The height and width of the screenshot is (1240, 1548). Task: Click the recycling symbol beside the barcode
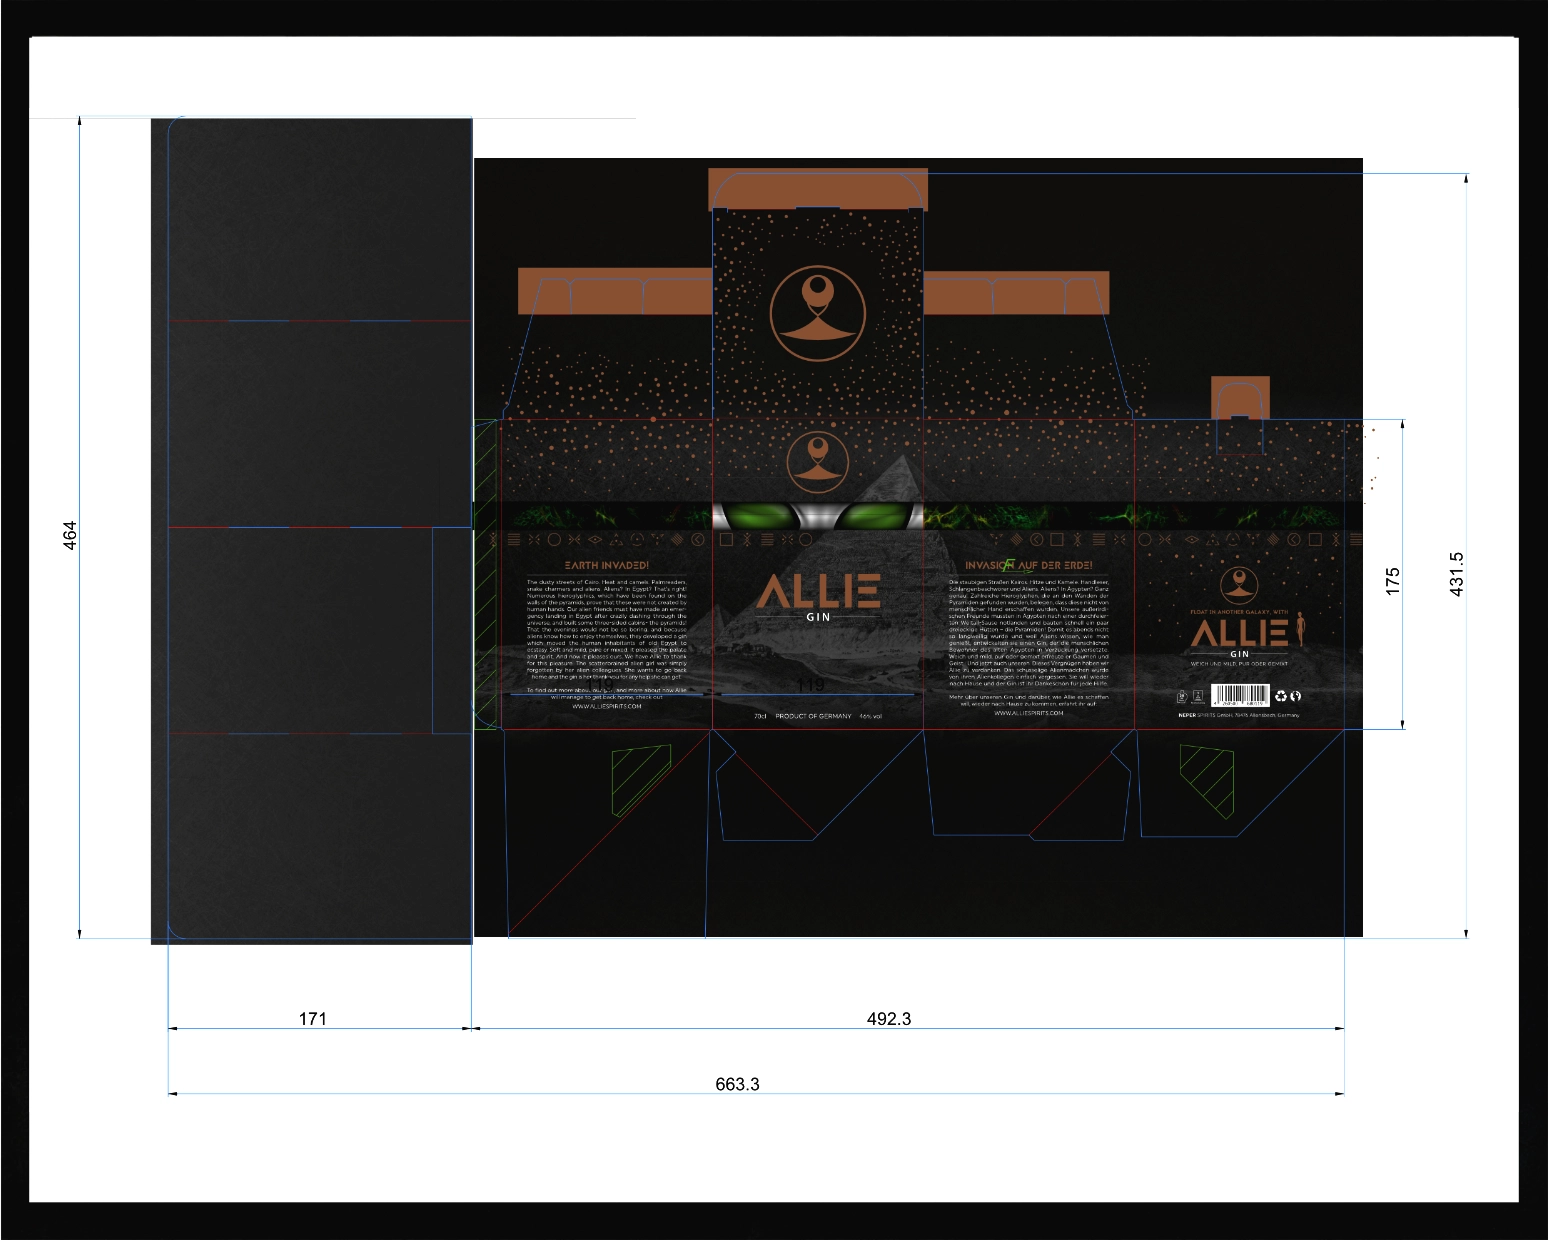click(x=1280, y=696)
